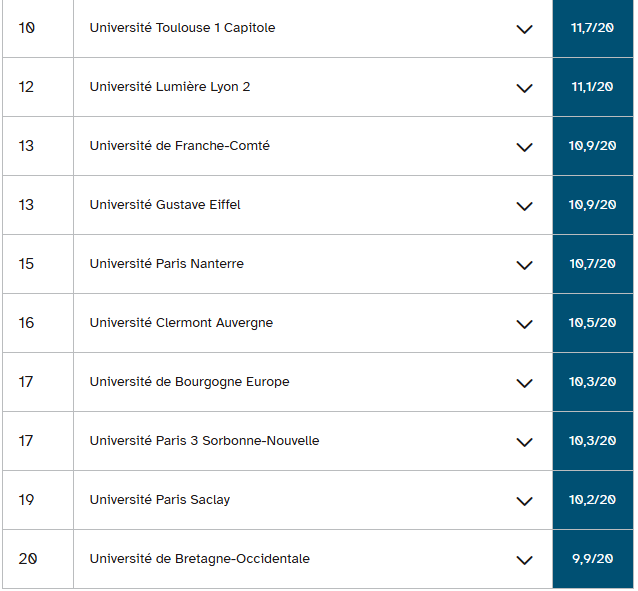Expand the Université Clermont Auvergne chevron

pyautogui.click(x=524, y=324)
